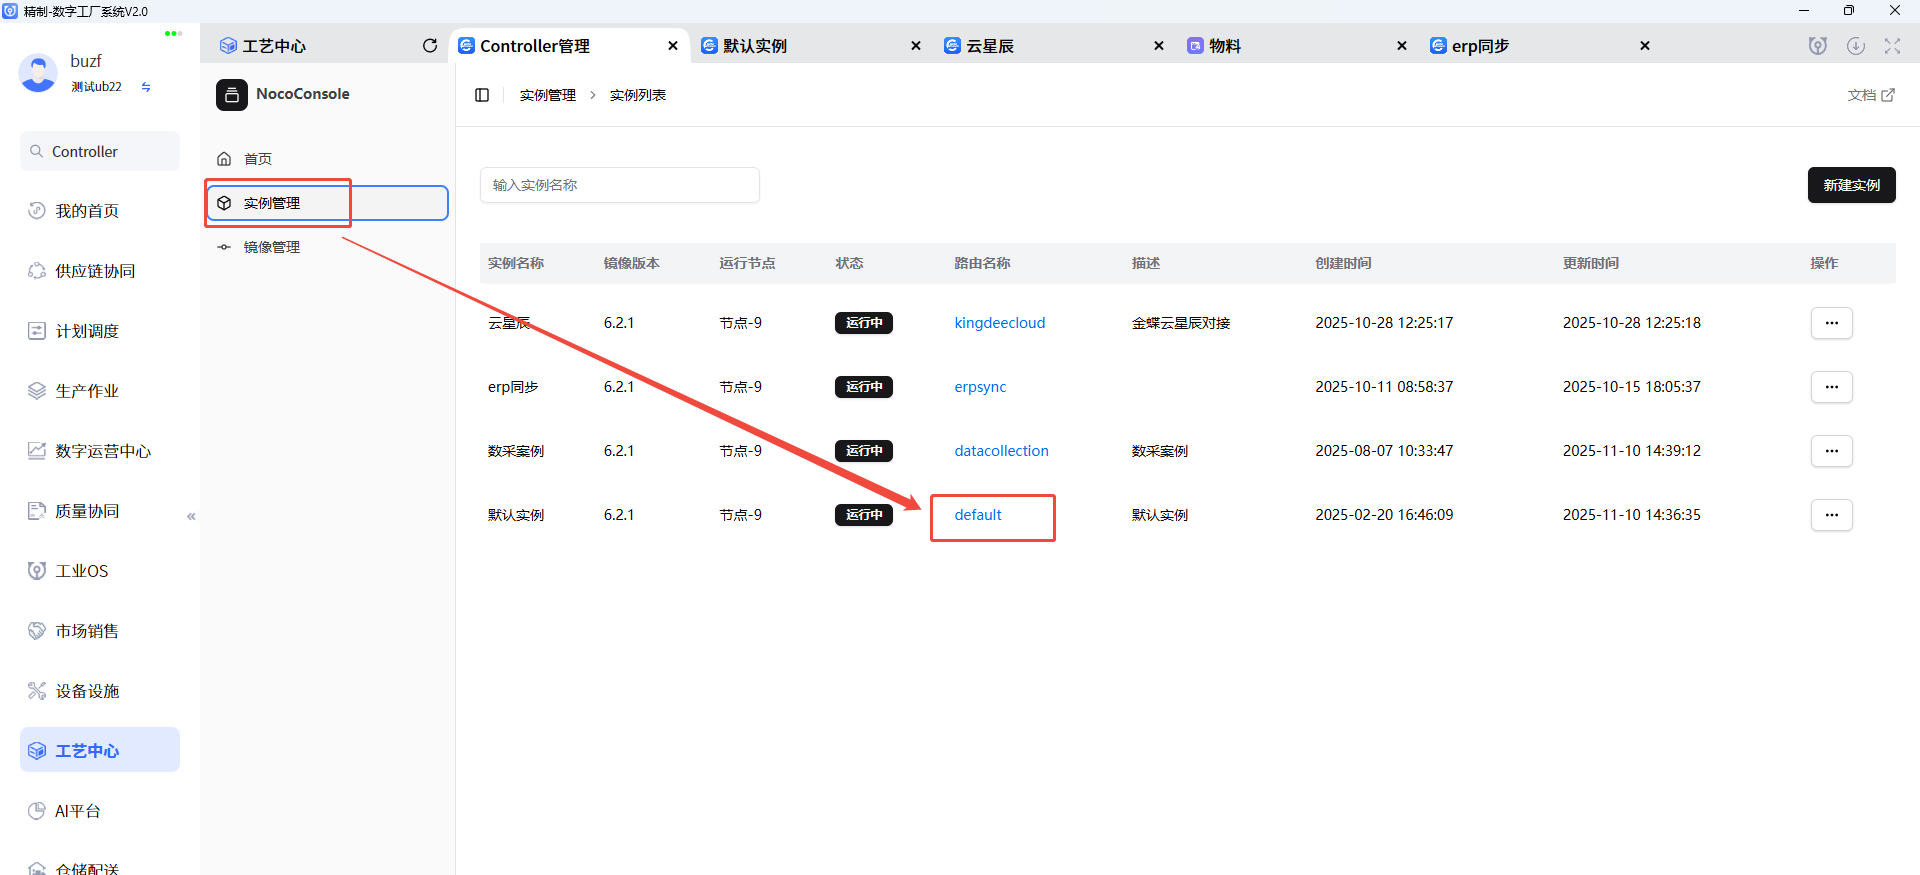The height and width of the screenshot is (875, 1920).
Task: Close the Controller管理 tab
Action: (673, 46)
